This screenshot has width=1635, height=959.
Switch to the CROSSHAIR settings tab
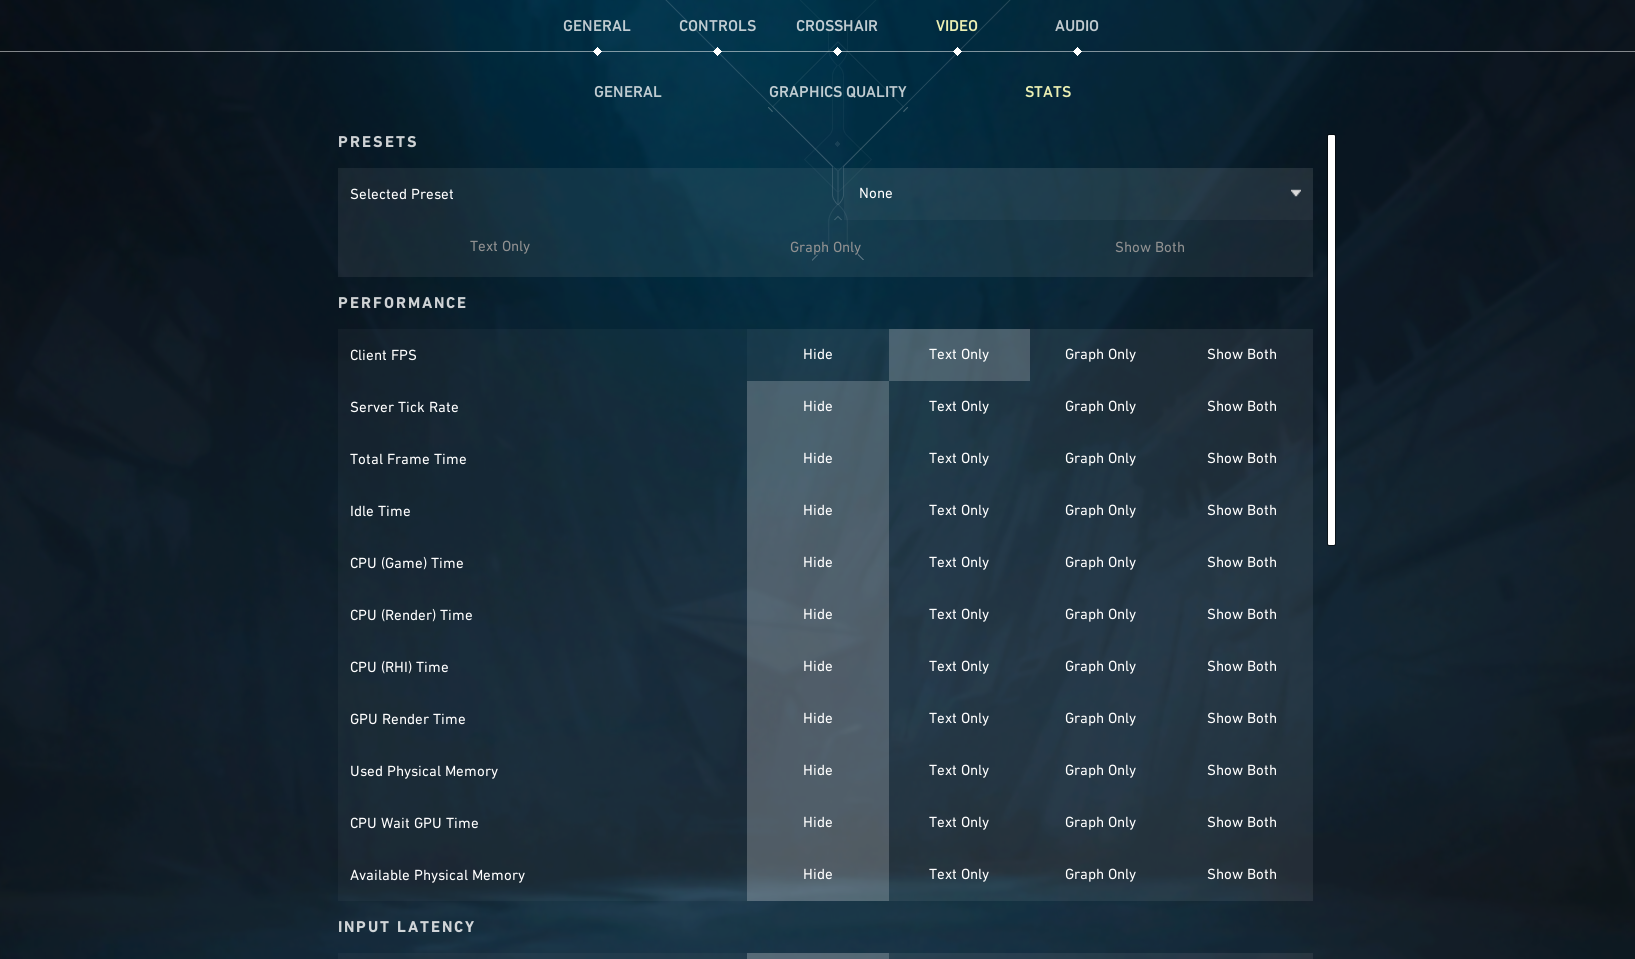coord(837,26)
